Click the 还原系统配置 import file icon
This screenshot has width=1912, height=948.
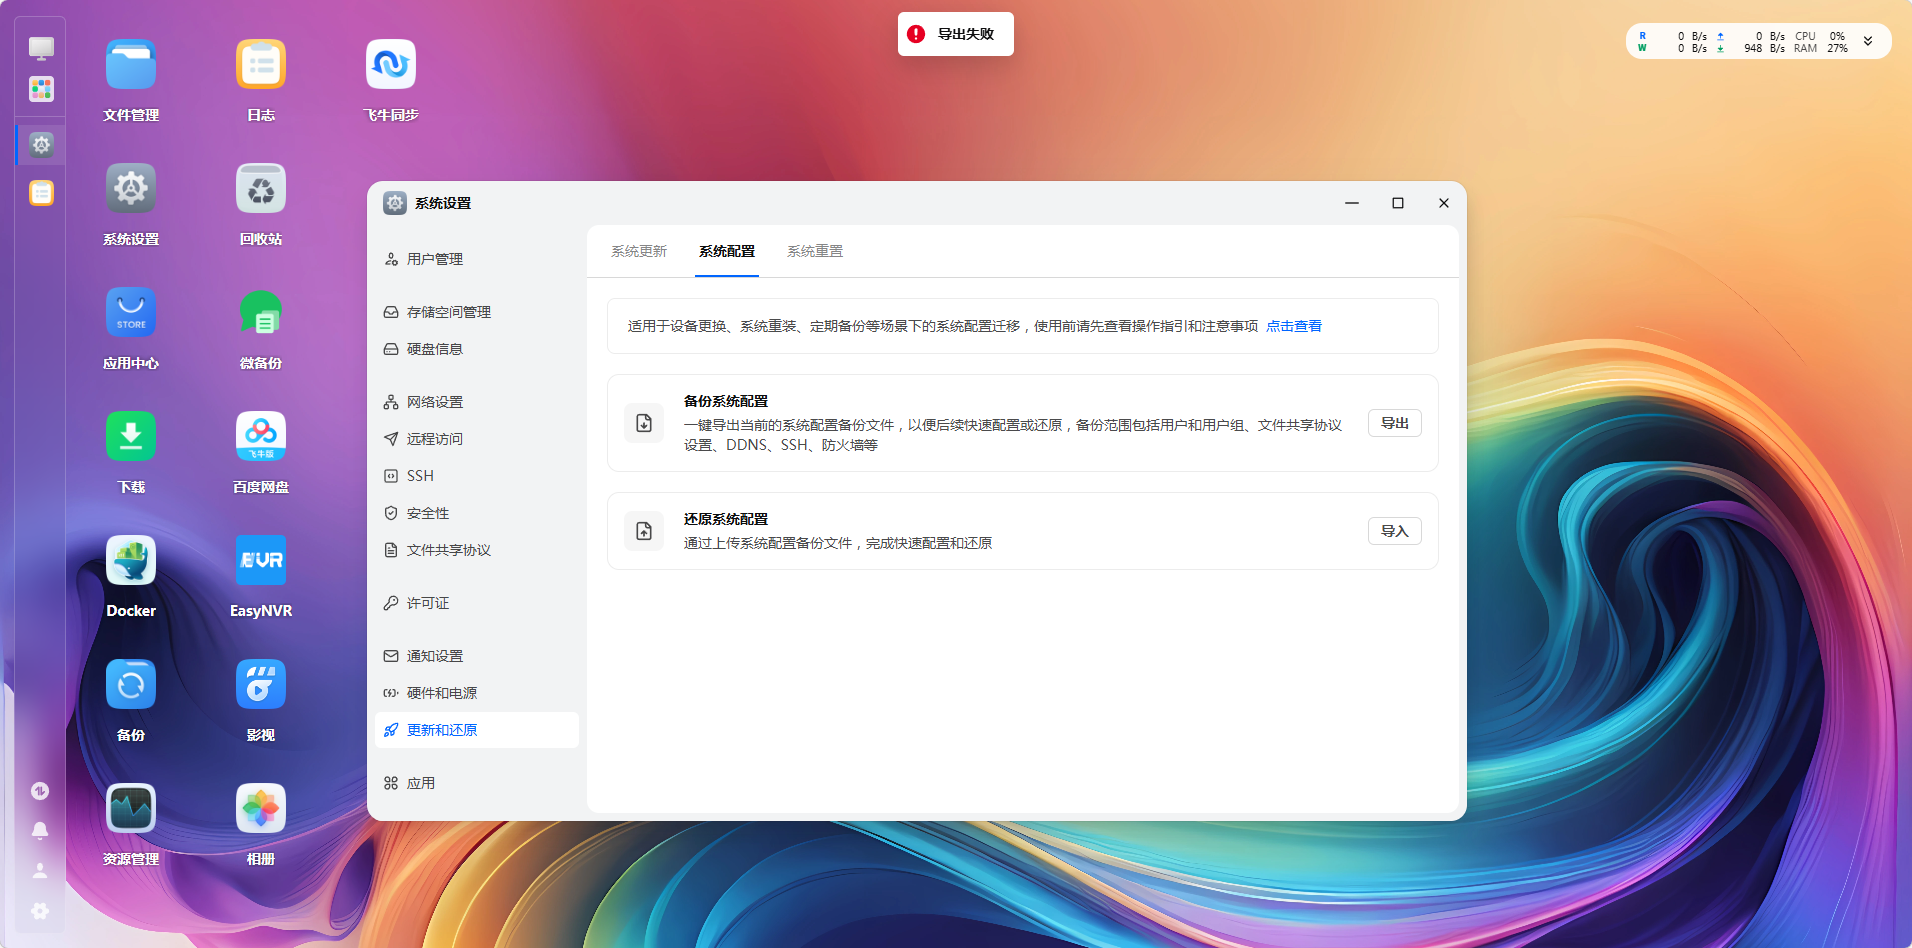pos(644,531)
